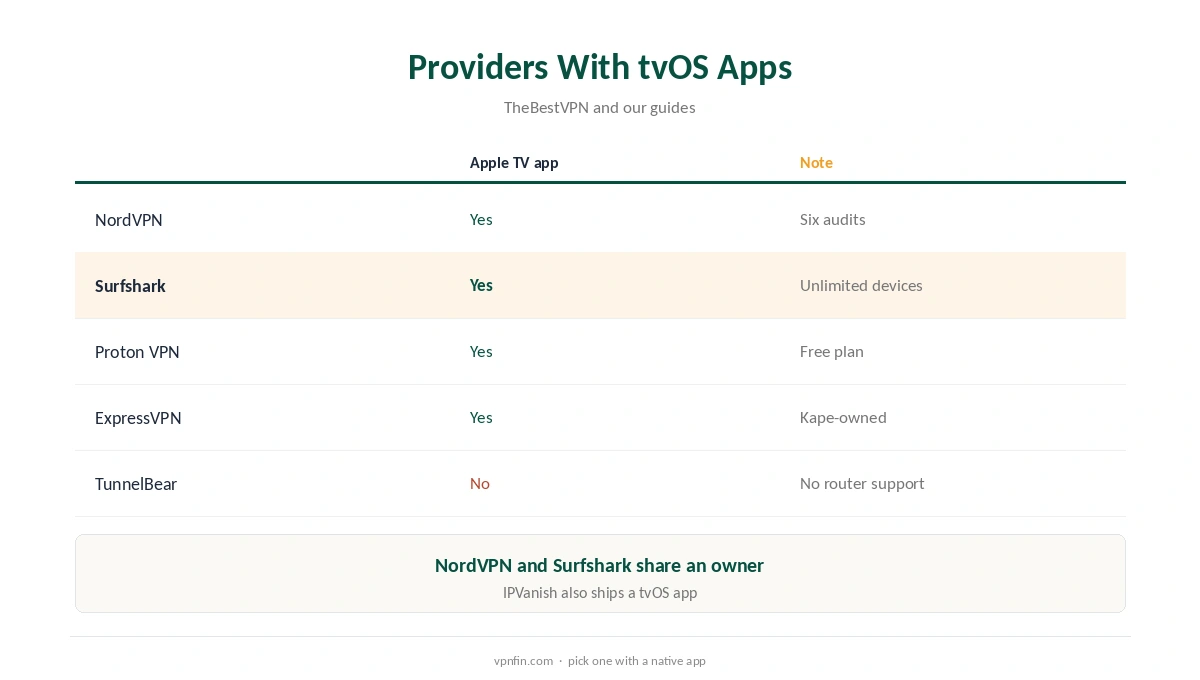The image size is (1200, 680).
Task: Select 'IPVanish also ships a tvOS app'
Action: click(600, 593)
